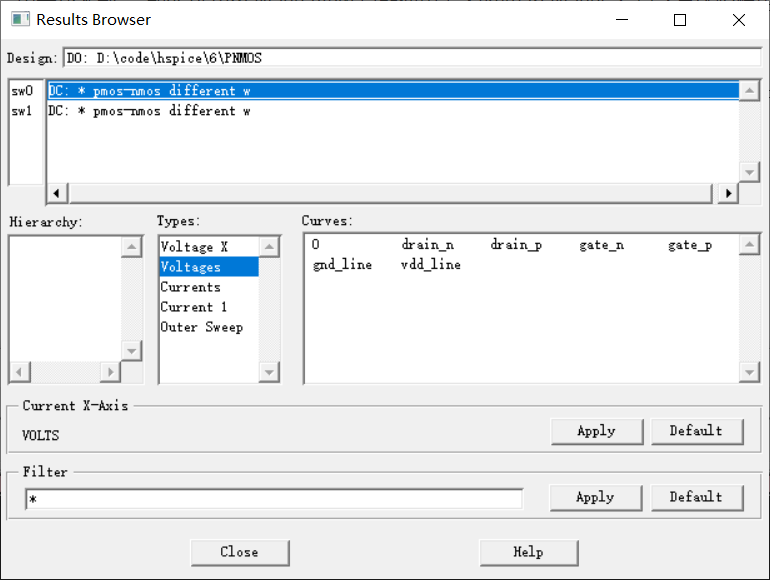Click the Filter text input field
The width and height of the screenshot is (770, 580).
point(274,499)
